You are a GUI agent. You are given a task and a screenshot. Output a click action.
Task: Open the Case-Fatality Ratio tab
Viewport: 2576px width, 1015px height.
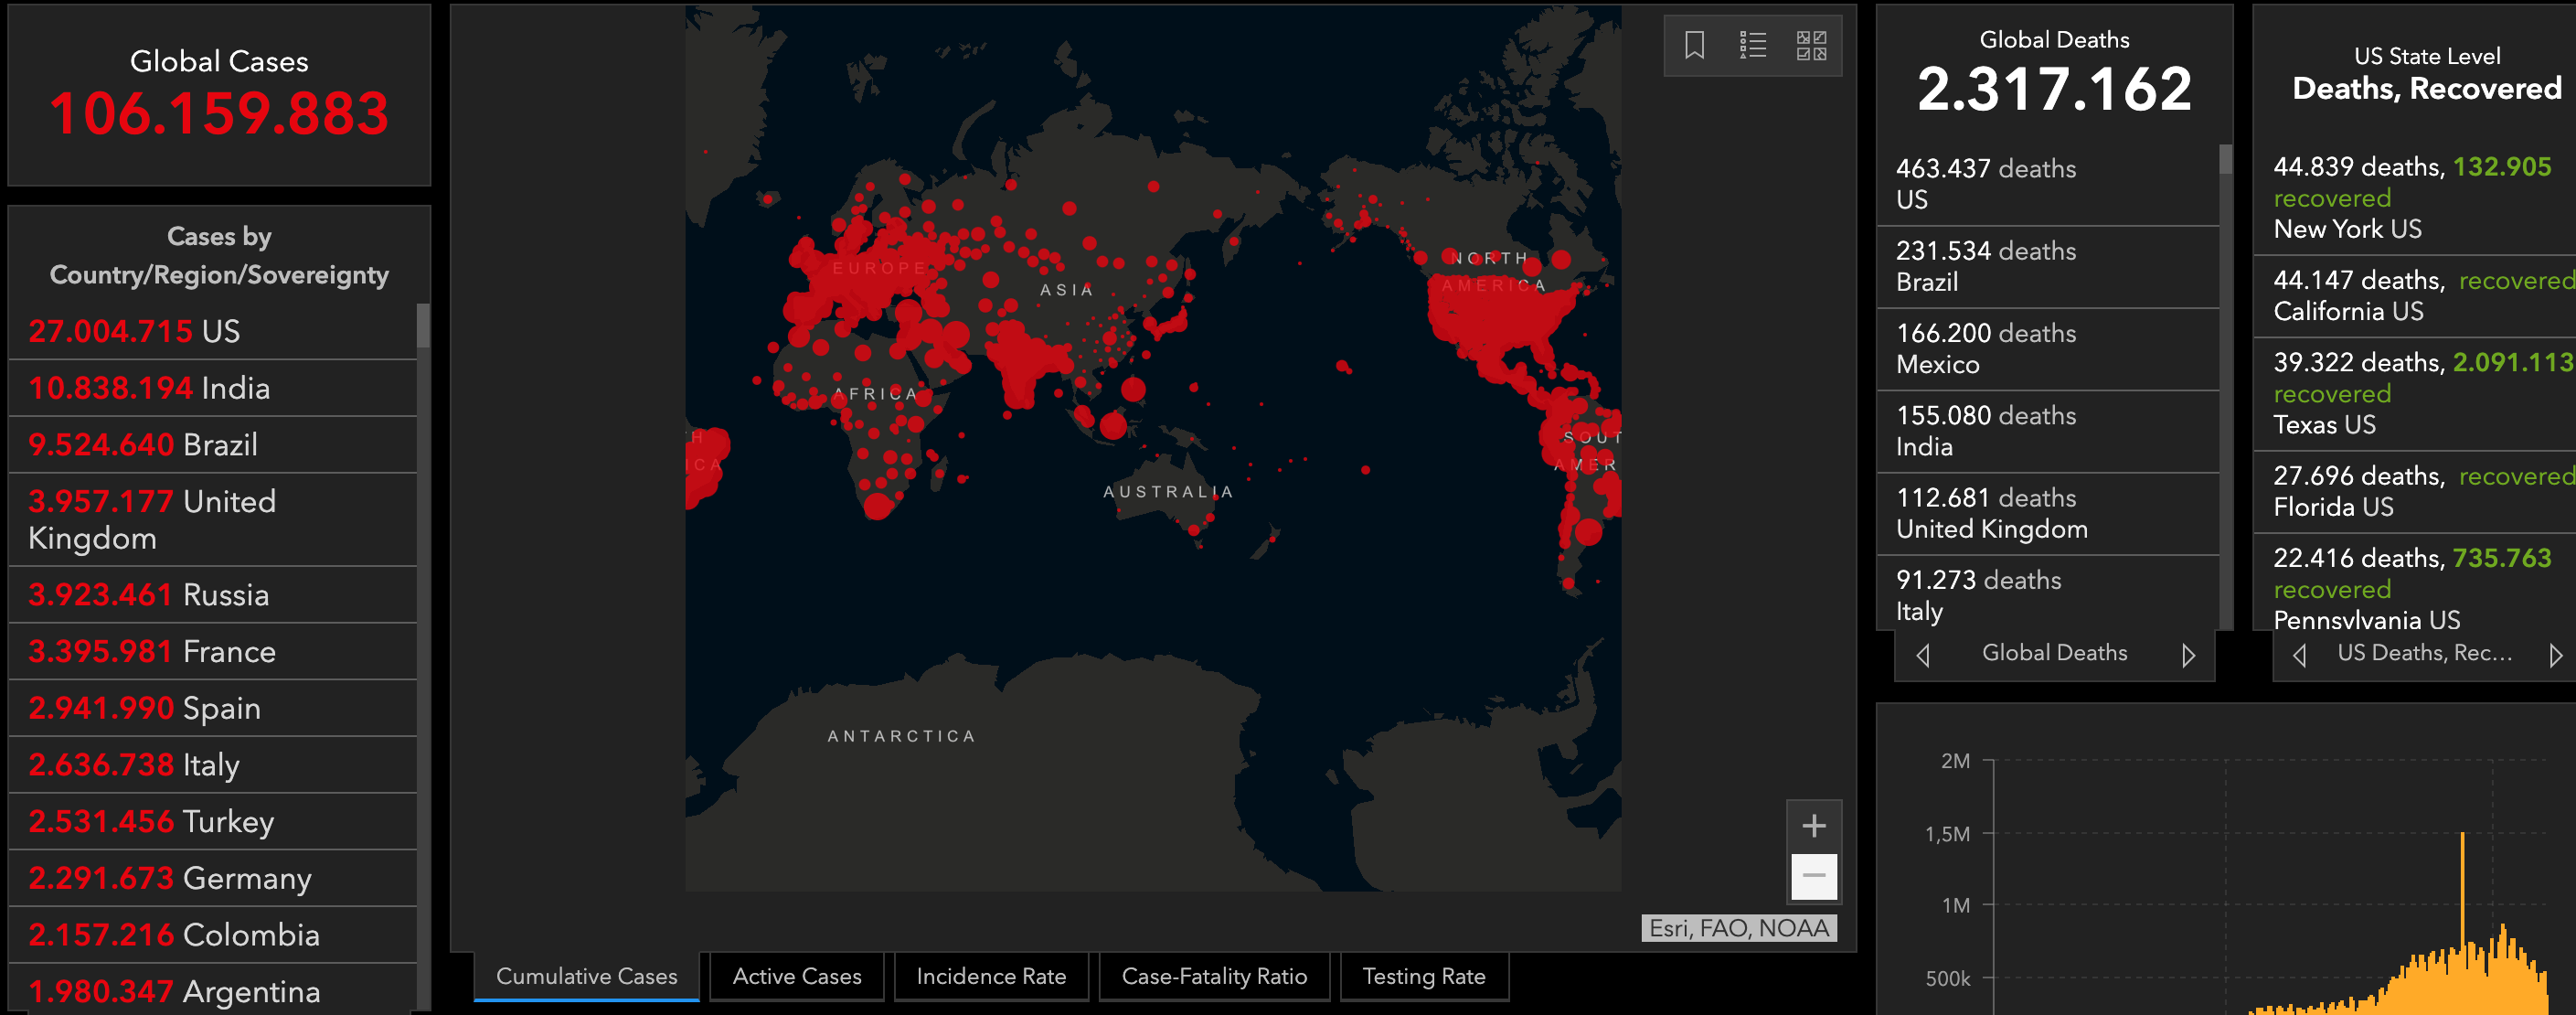pos(1214,976)
